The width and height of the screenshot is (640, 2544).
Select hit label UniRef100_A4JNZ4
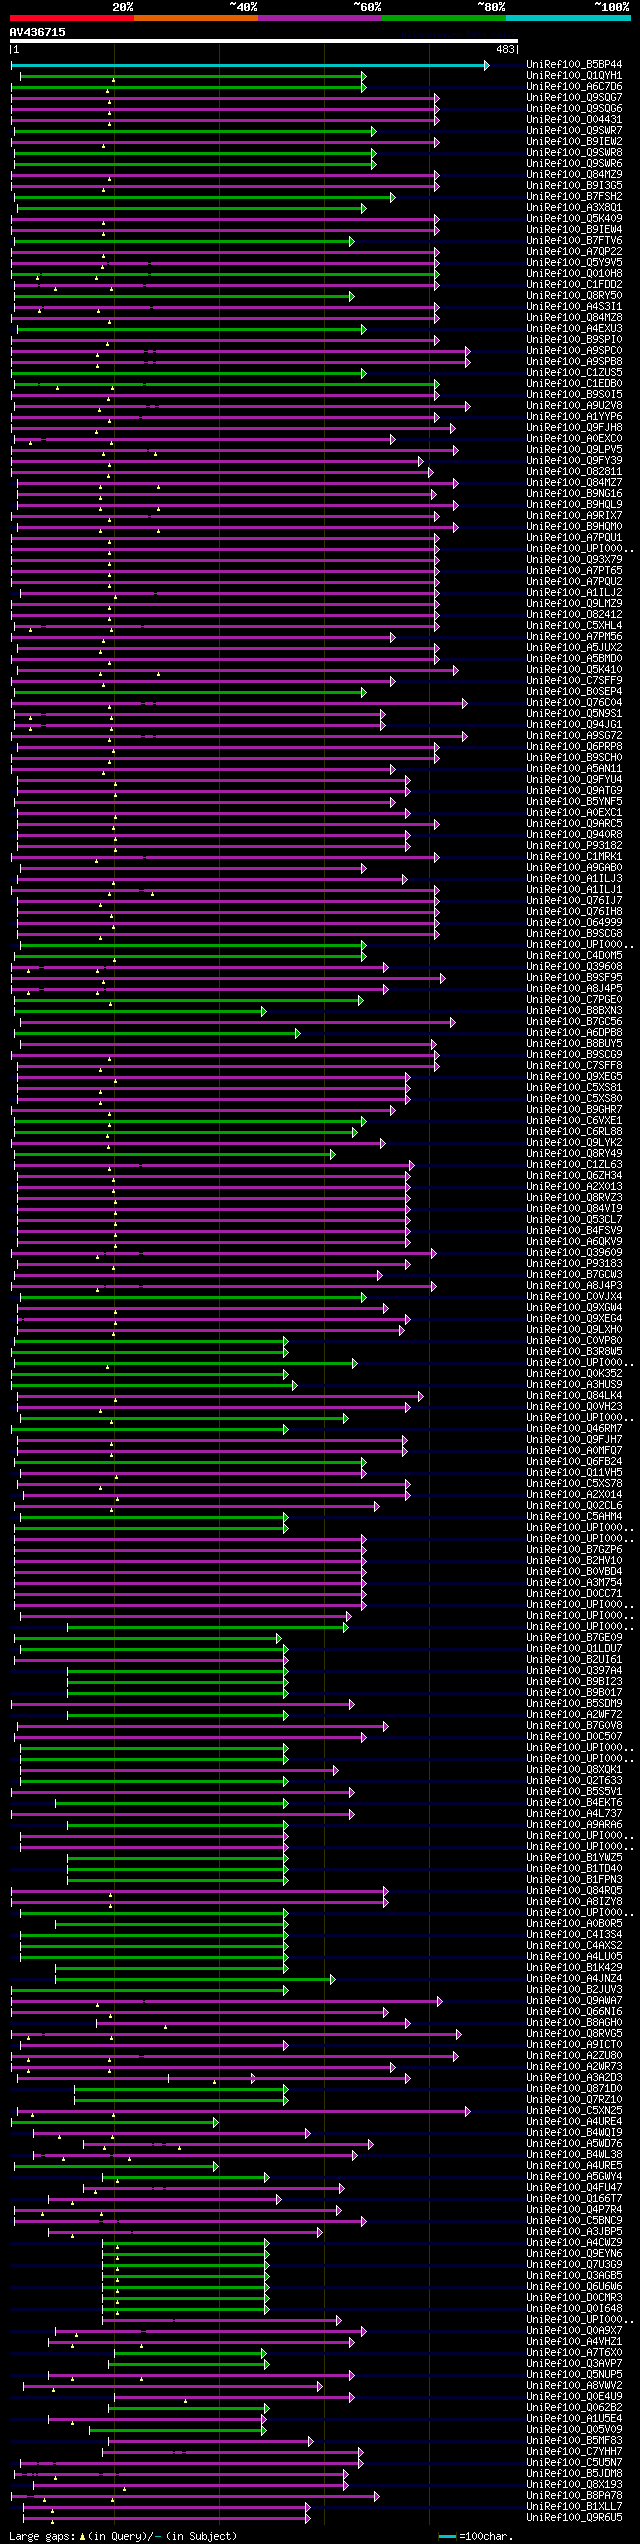[x=574, y=1979]
